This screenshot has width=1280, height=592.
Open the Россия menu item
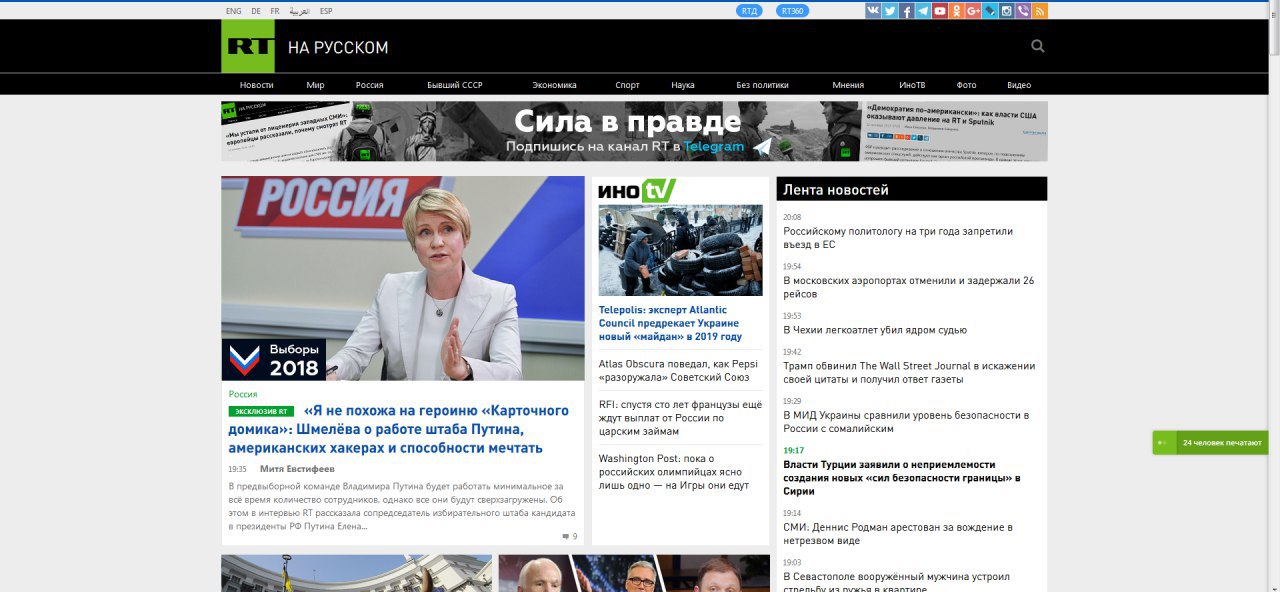click(x=370, y=85)
